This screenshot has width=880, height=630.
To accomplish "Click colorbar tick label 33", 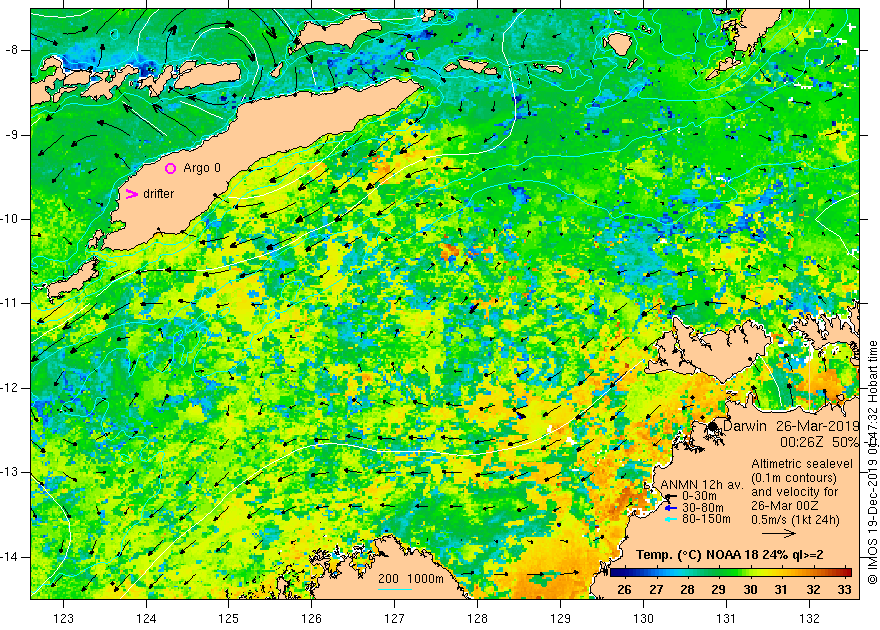I will 845,590.
